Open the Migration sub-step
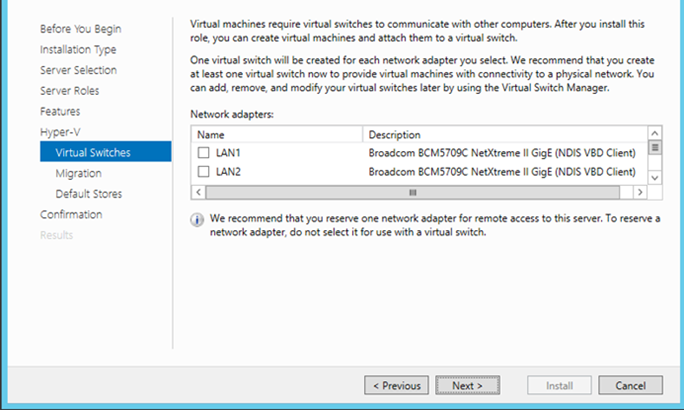Screen dimensions: 684x410 tap(79, 173)
